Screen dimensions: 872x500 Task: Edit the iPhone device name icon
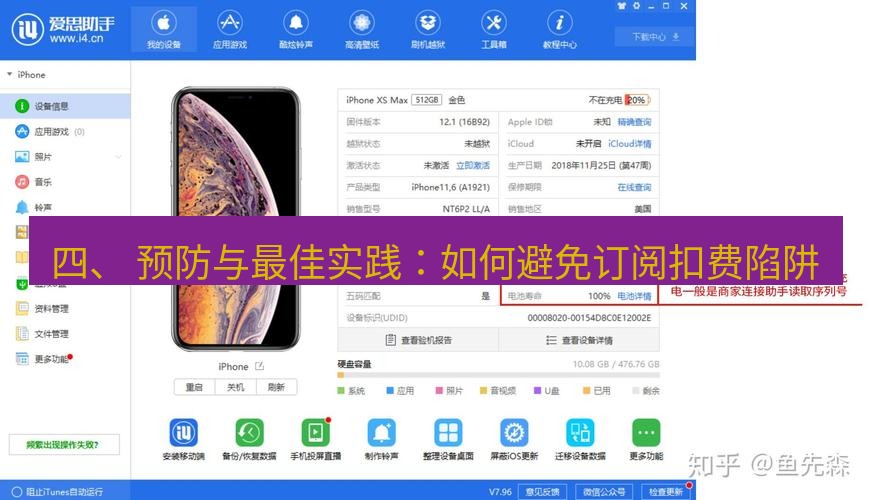[259, 367]
